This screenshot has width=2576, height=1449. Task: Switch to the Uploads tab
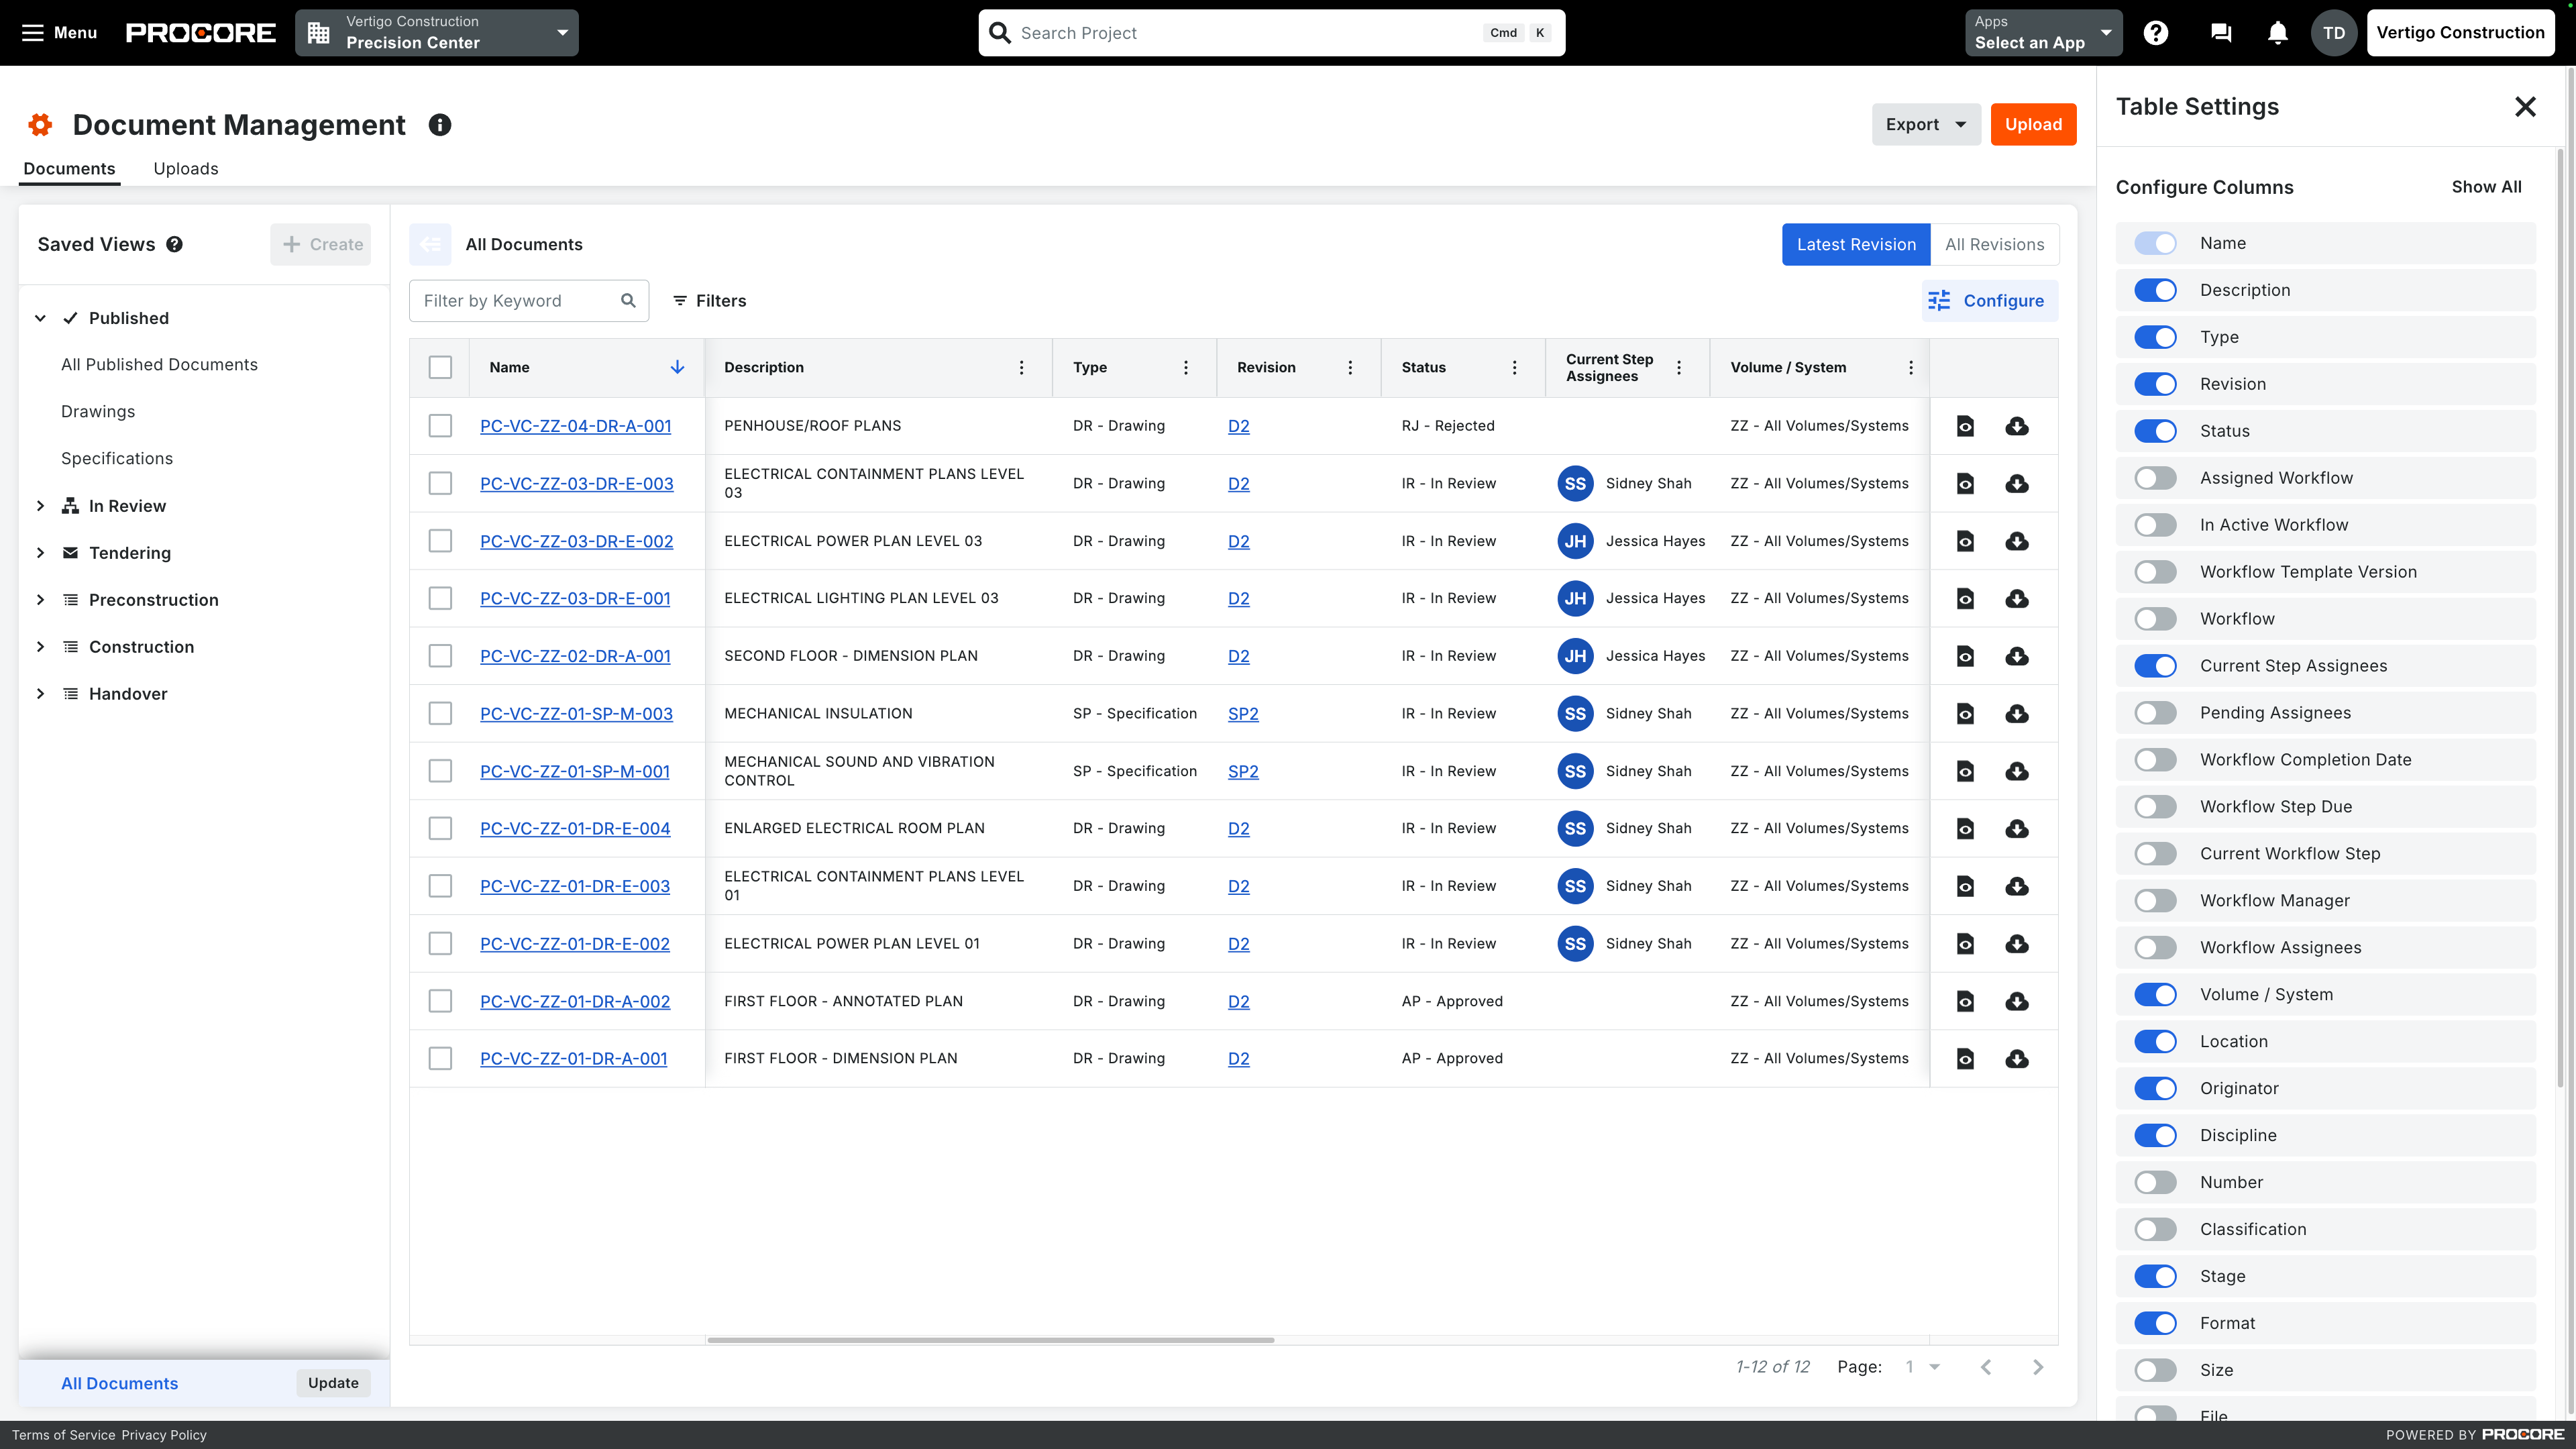point(185,168)
